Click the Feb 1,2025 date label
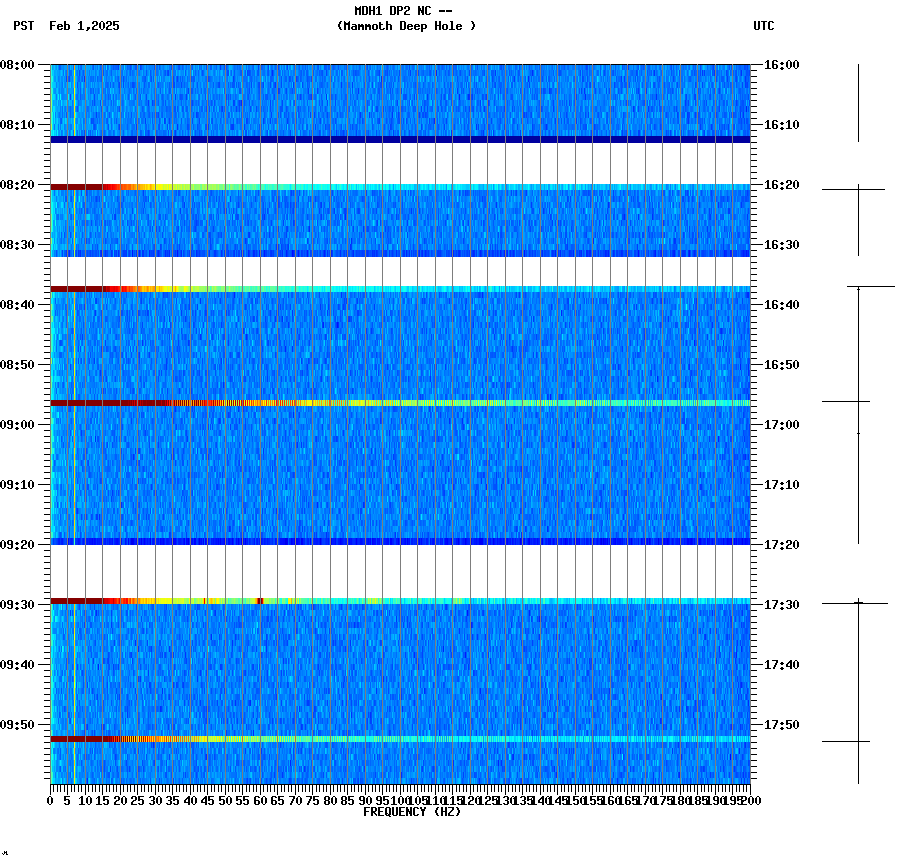 tap(83, 28)
